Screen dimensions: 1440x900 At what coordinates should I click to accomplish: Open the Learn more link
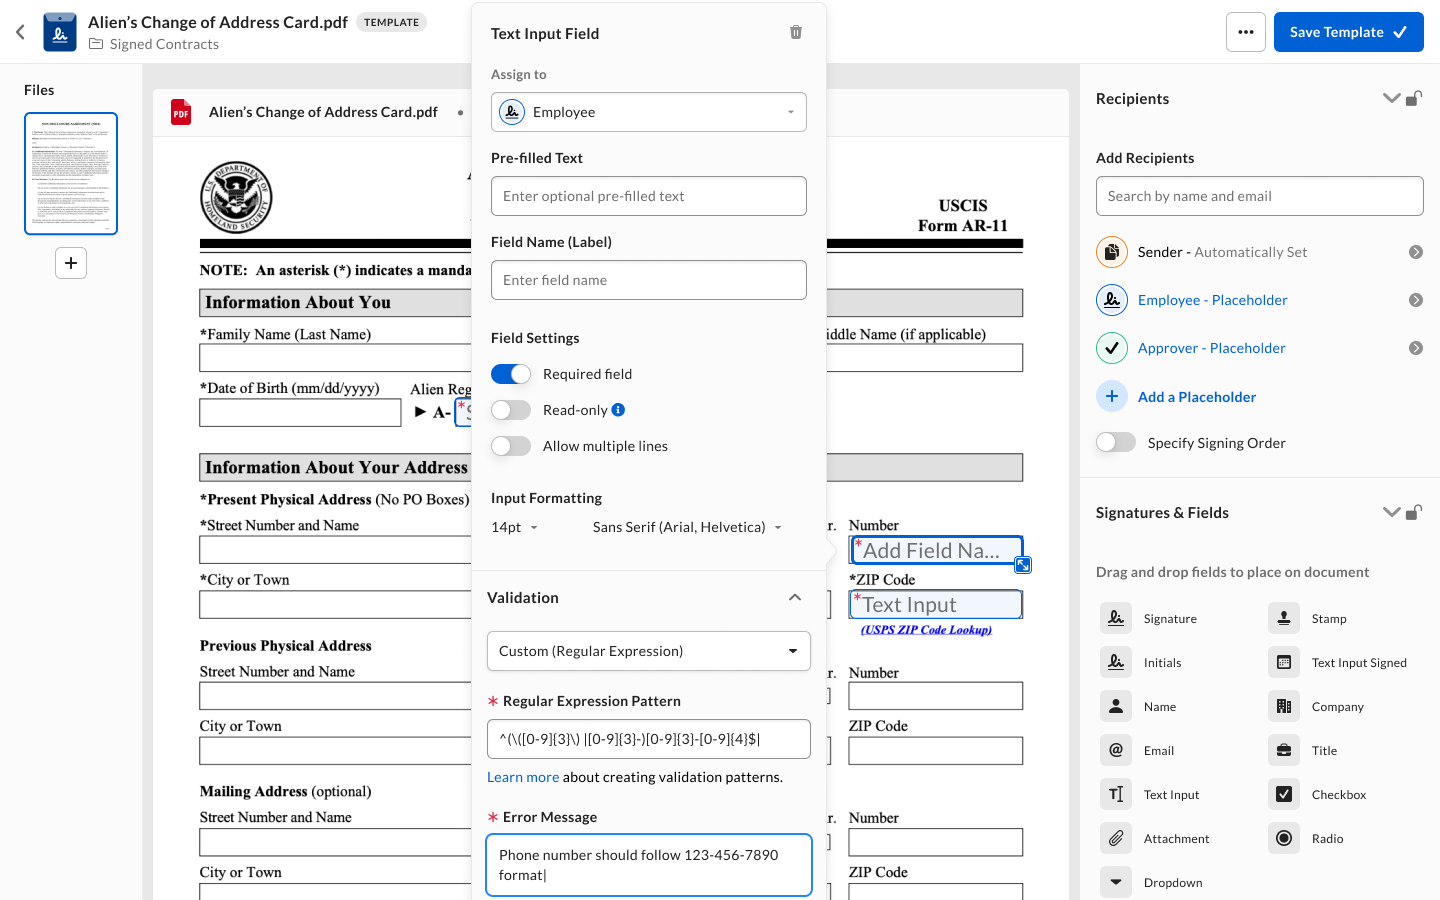pyautogui.click(x=523, y=777)
